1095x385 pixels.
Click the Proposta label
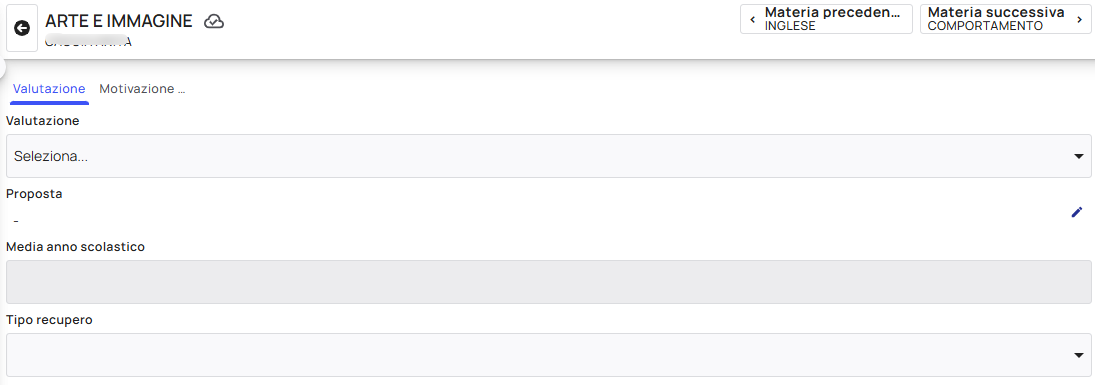pos(34,194)
